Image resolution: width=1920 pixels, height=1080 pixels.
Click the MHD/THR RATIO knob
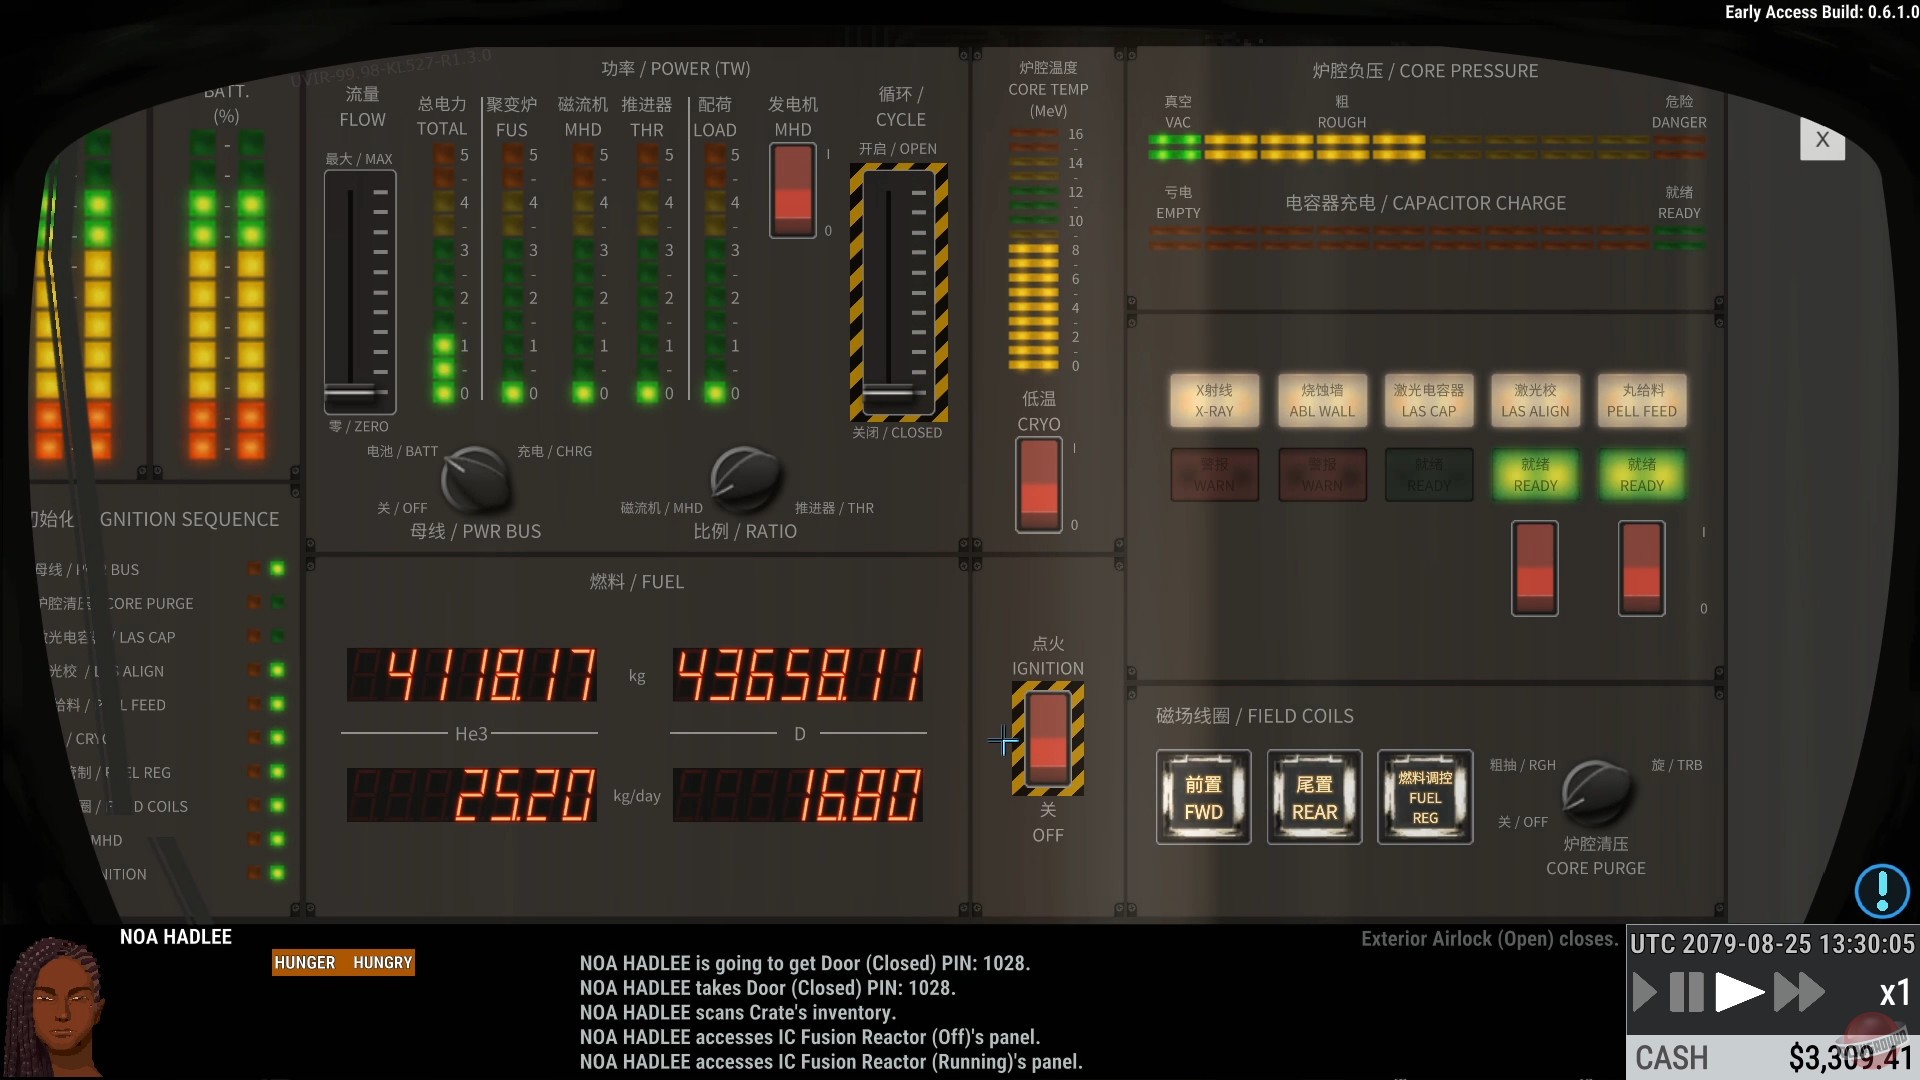coord(745,479)
